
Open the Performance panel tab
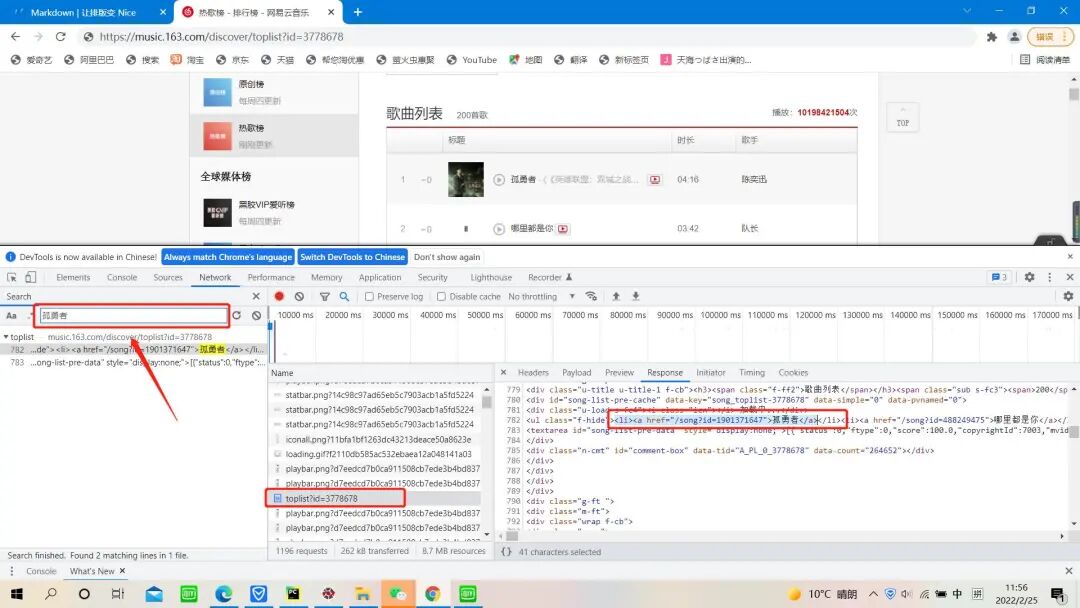click(x=271, y=277)
